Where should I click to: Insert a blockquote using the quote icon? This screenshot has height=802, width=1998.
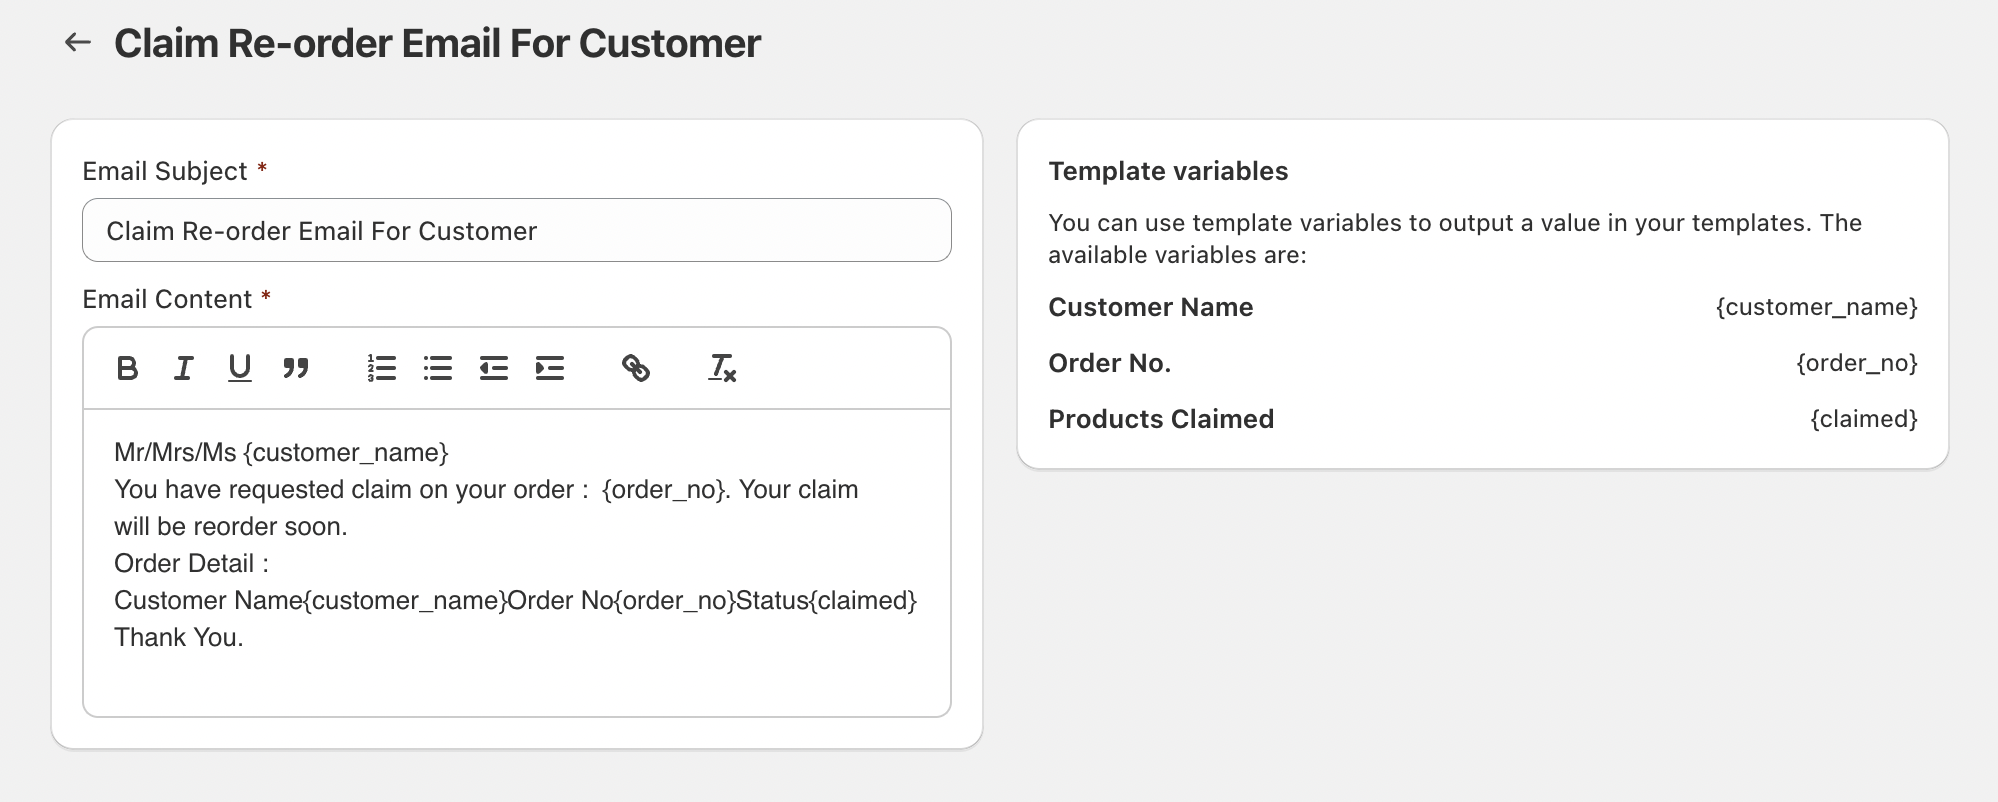pos(295,368)
